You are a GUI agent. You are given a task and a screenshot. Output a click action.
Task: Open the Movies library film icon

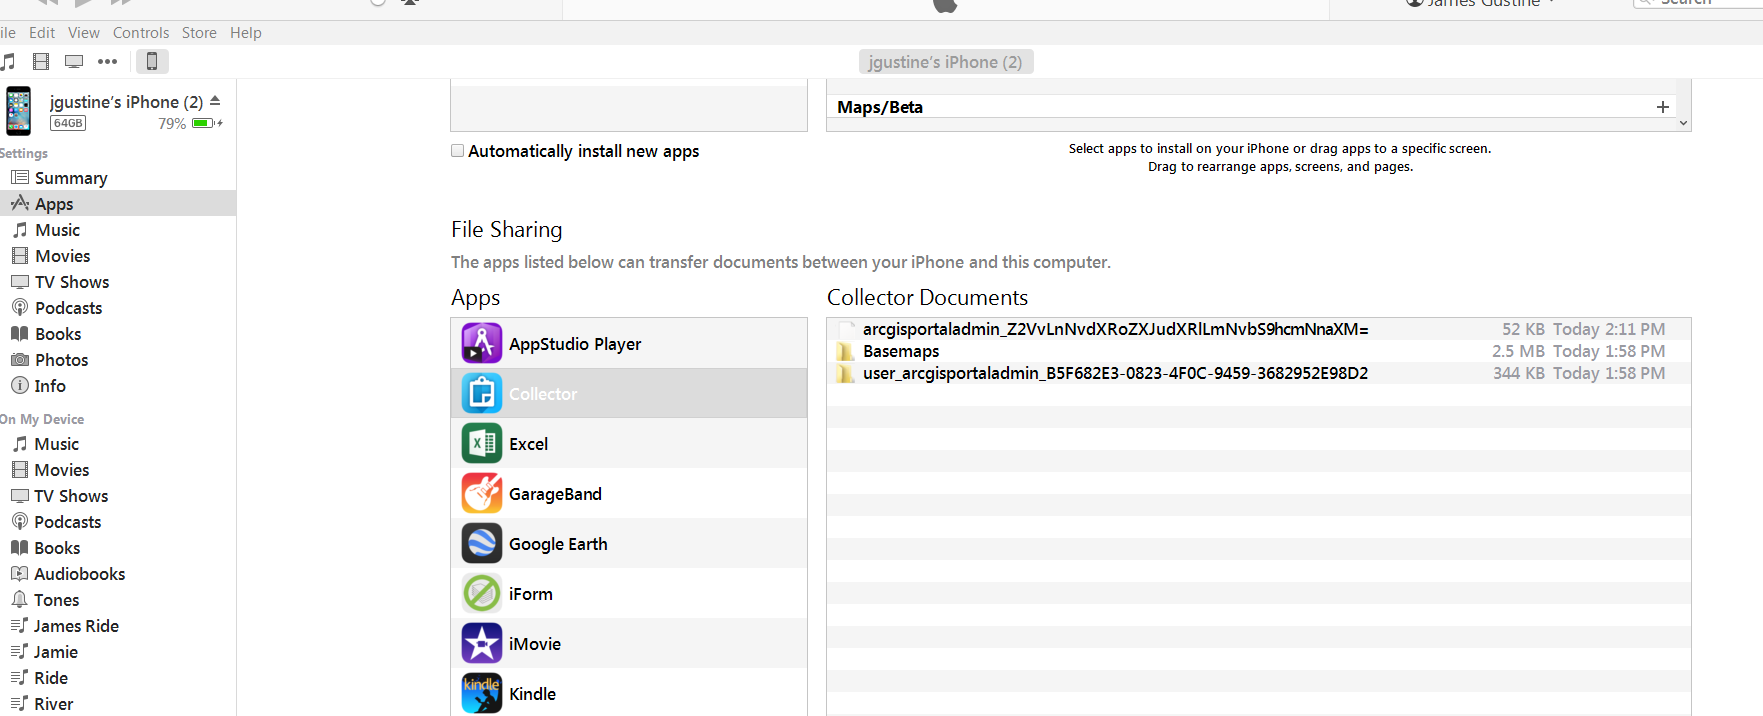point(41,62)
